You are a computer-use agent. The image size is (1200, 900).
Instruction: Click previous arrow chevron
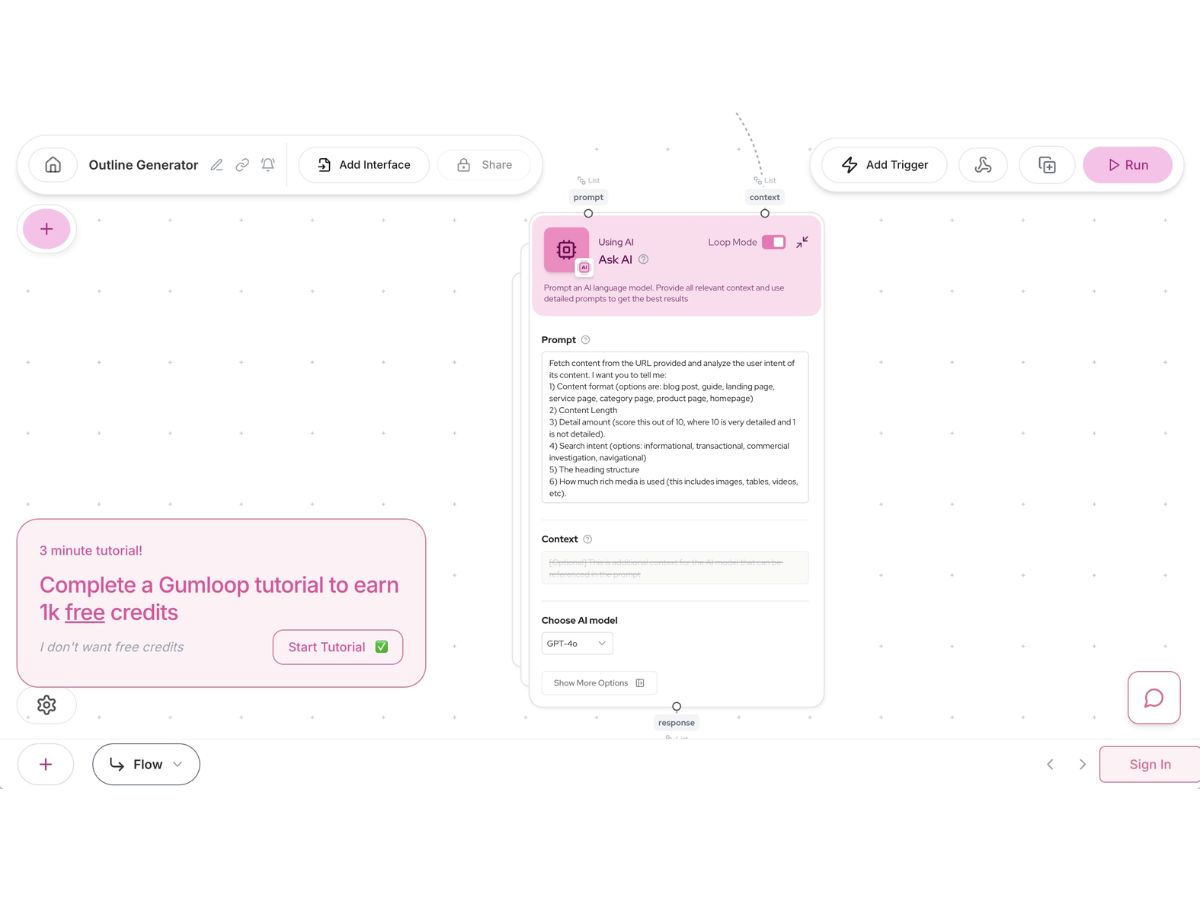click(x=1050, y=764)
